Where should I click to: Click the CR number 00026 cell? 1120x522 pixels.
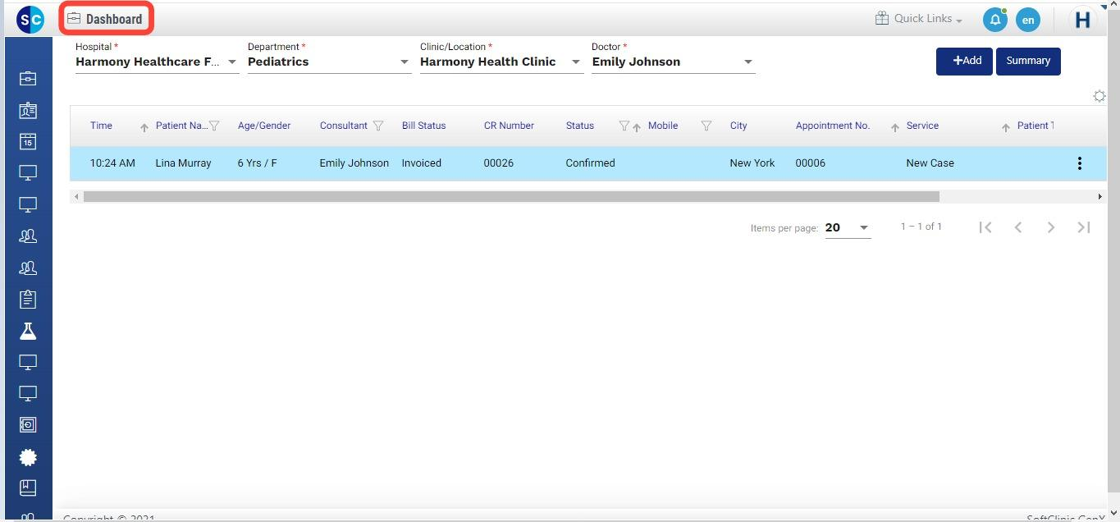pos(499,164)
